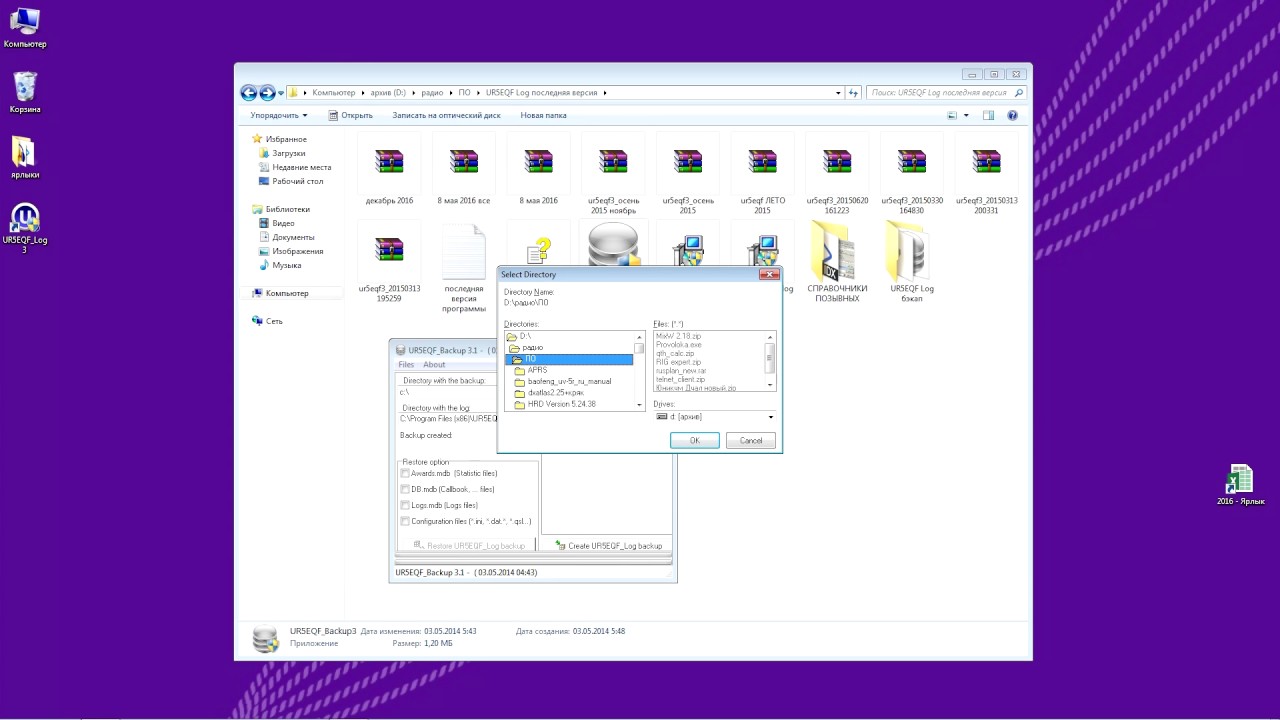This screenshot has height=720, width=1280.
Task: Open view options dropdown arrow
Action: tap(966, 115)
